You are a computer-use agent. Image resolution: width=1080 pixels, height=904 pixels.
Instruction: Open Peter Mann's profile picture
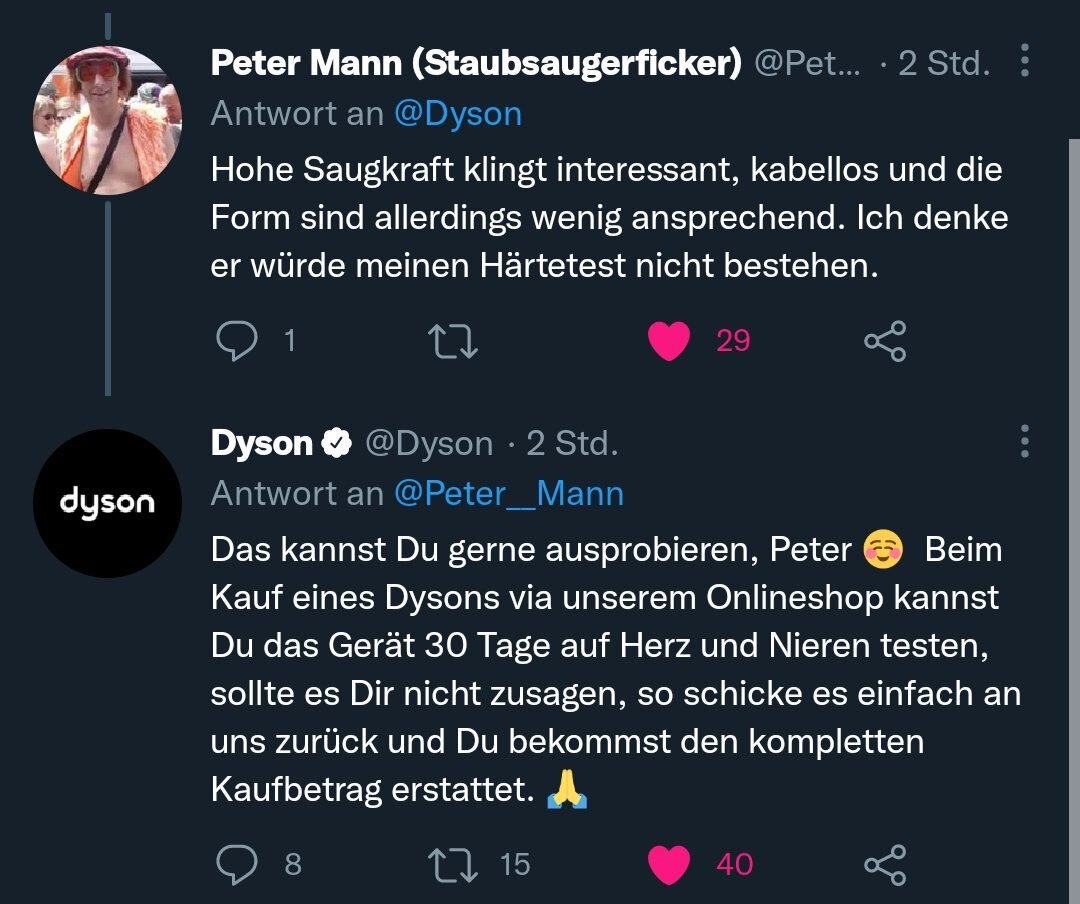pos(107,120)
